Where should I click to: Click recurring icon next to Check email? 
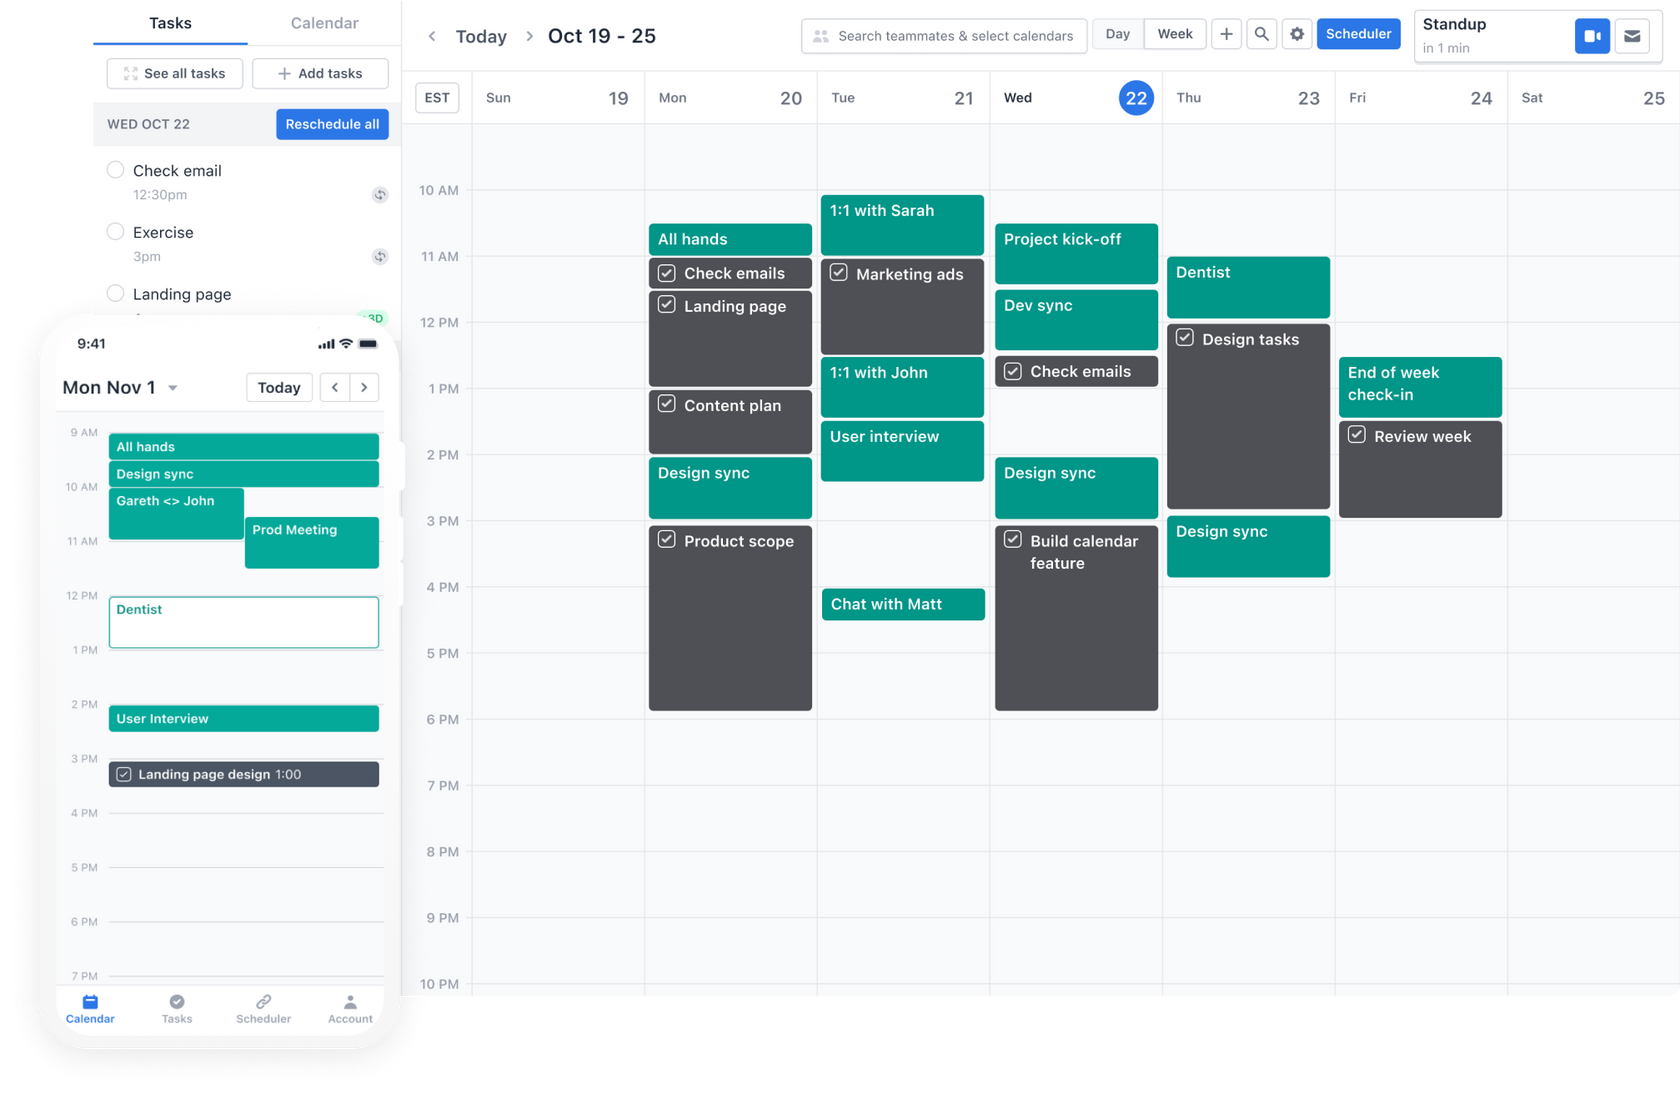pos(380,195)
